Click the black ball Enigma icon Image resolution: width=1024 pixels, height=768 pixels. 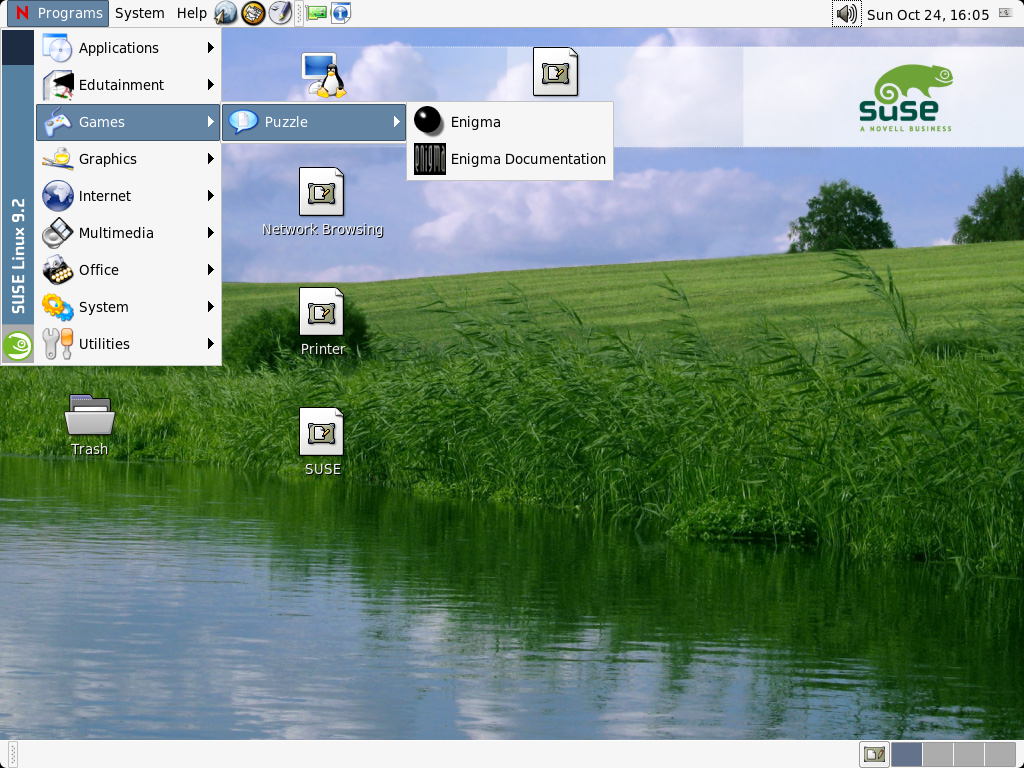(429, 121)
